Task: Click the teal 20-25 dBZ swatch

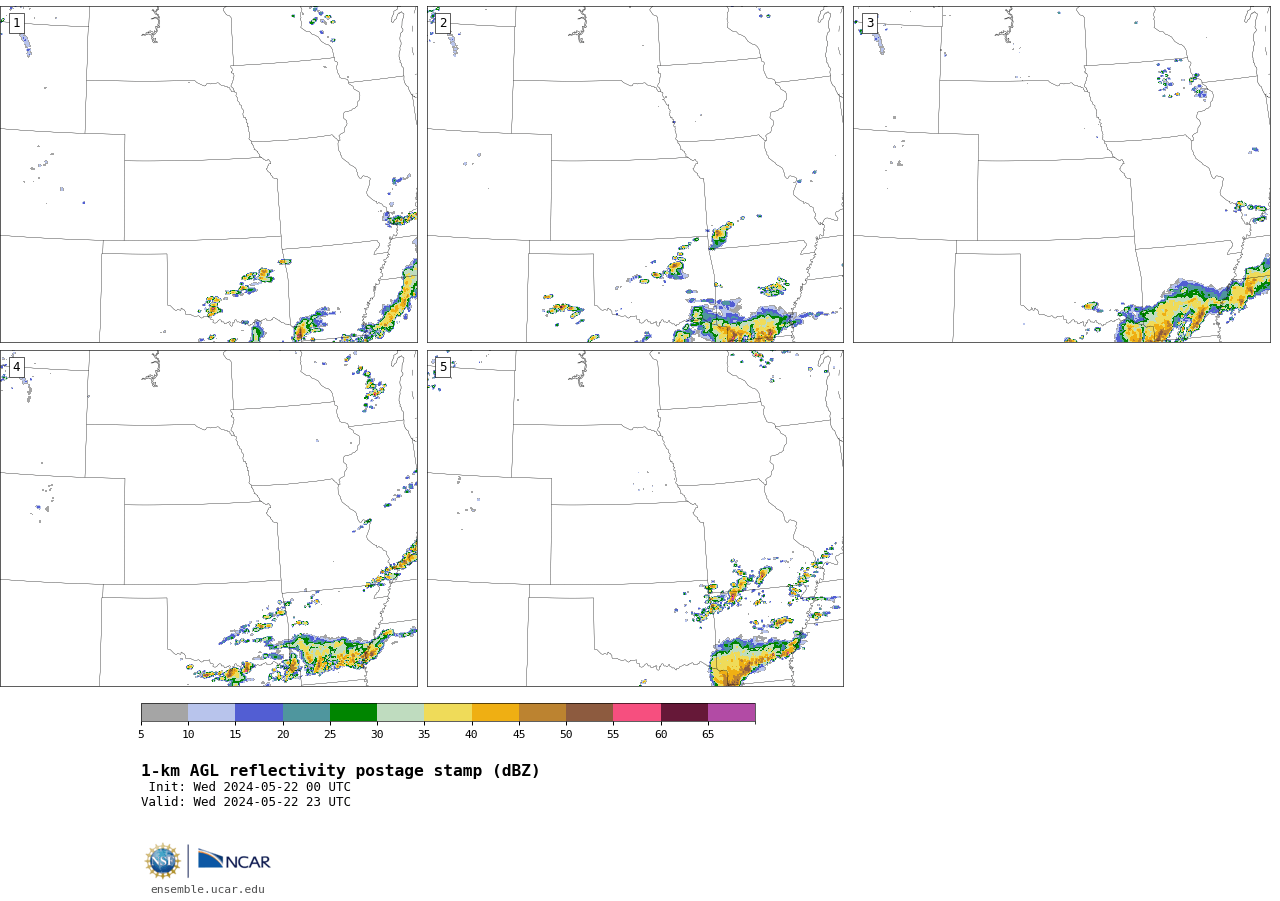Action: point(306,713)
